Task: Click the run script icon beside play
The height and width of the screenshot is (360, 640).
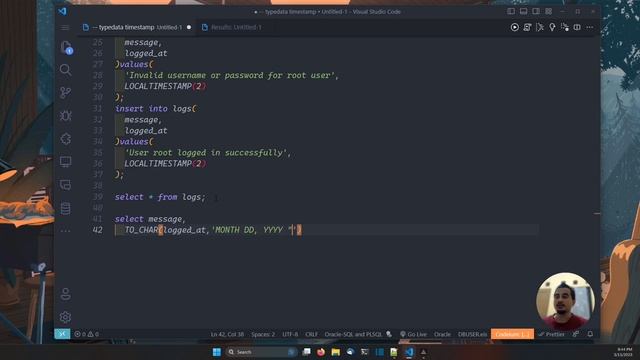Action: coord(527,27)
